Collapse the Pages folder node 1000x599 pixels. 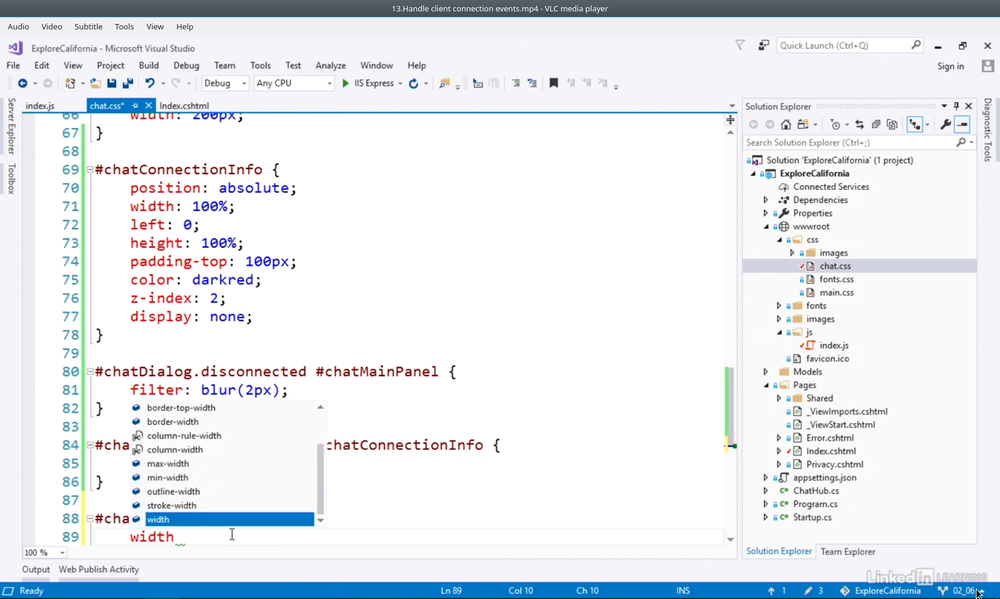coord(766,385)
